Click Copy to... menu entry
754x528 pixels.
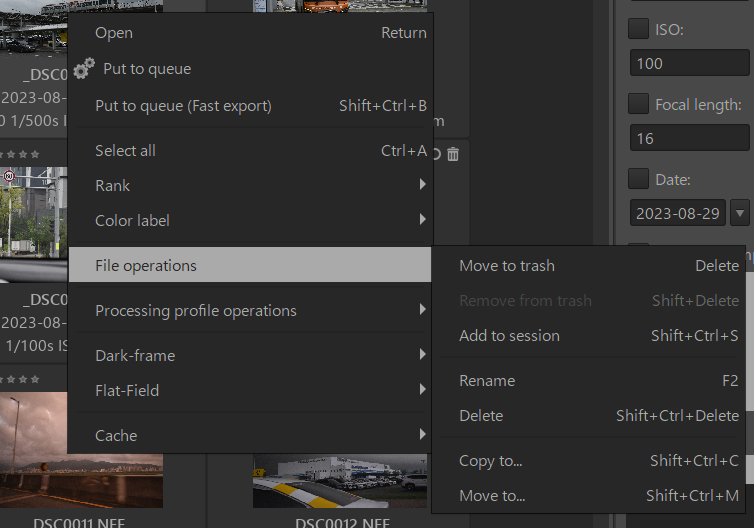590,460
